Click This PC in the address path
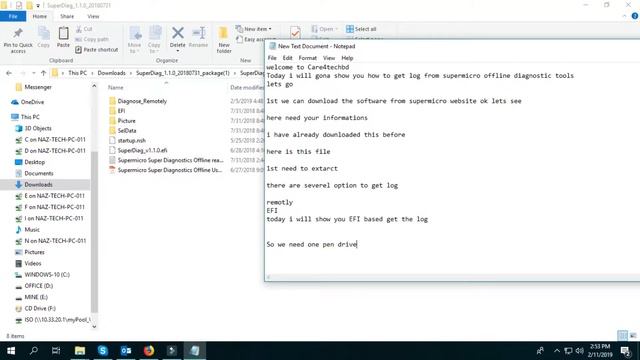 pyautogui.click(x=78, y=73)
